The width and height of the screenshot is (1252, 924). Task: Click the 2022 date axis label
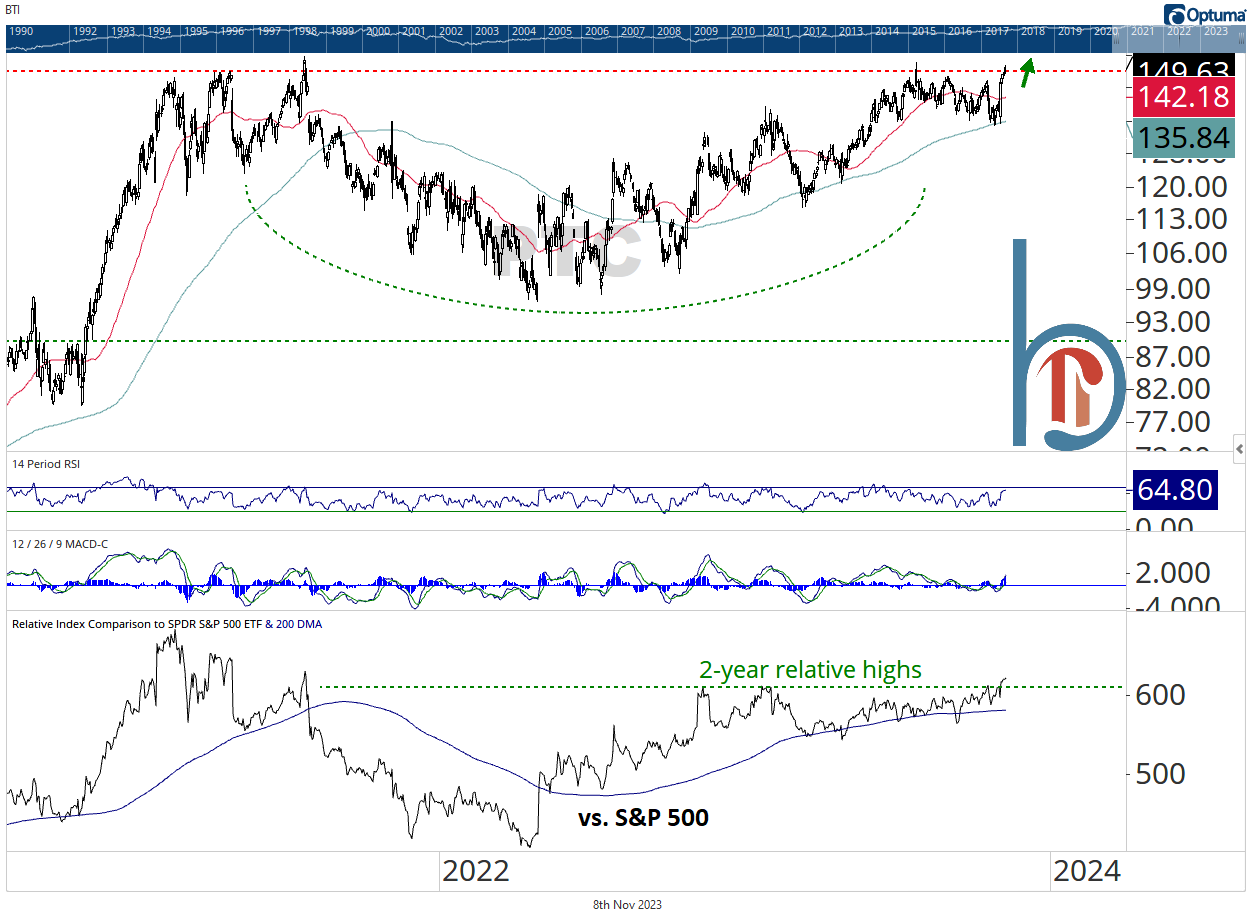[476, 871]
